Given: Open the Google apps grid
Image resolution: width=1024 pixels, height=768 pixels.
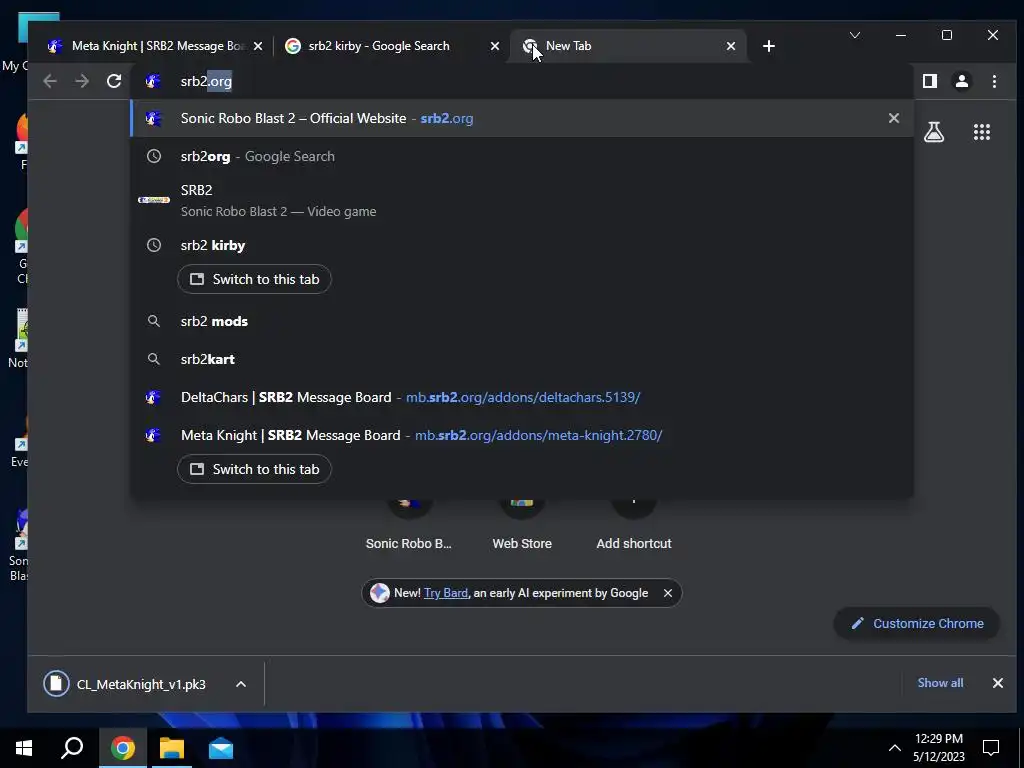Looking at the screenshot, I should point(982,132).
